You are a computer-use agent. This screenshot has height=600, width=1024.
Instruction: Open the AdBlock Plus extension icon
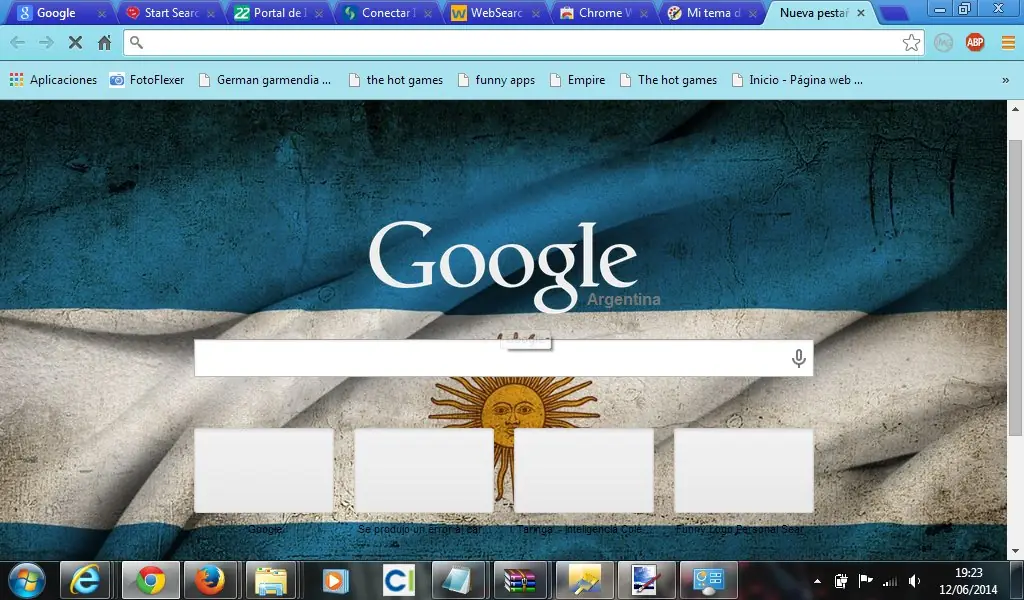tap(974, 43)
